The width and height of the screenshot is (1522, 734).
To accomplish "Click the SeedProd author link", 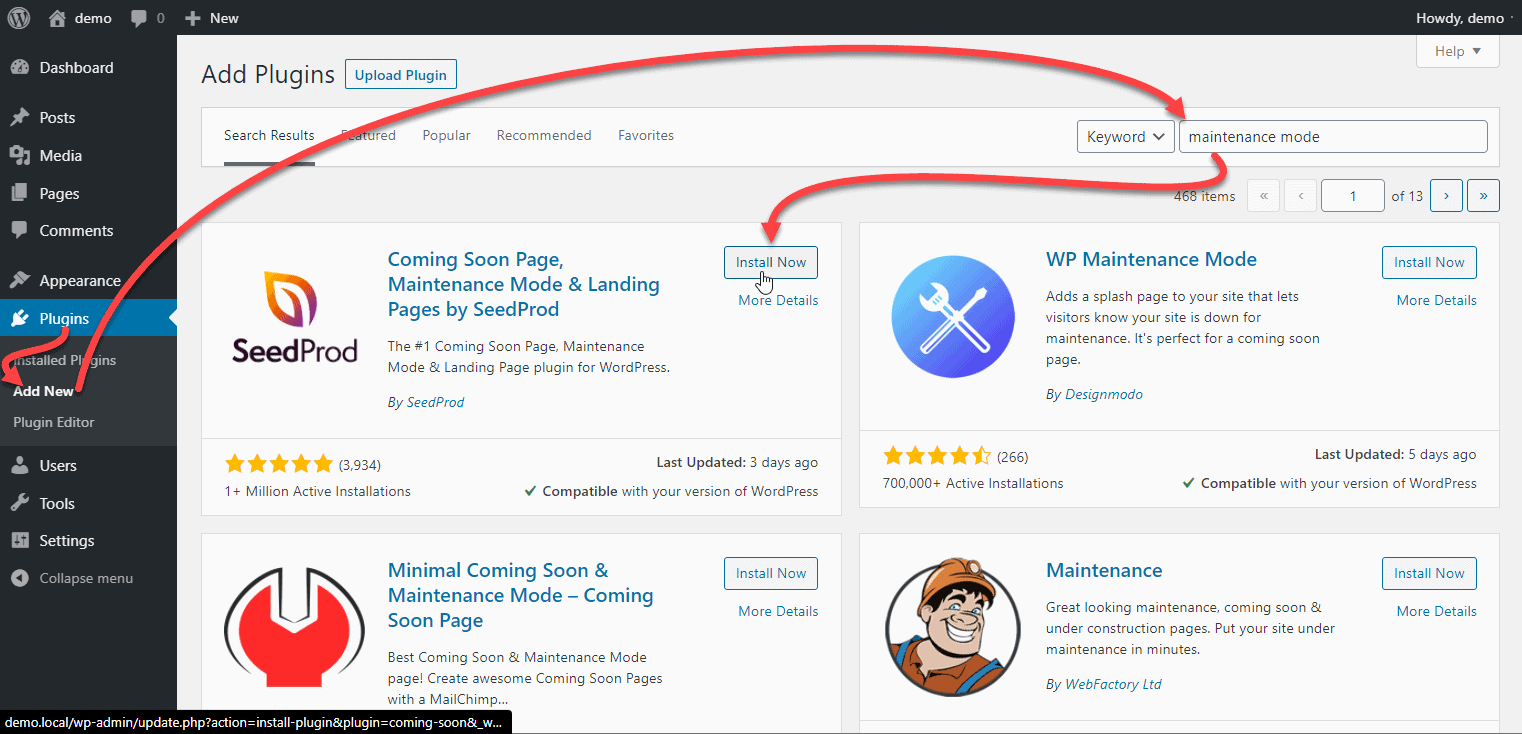I will coord(435,402).
